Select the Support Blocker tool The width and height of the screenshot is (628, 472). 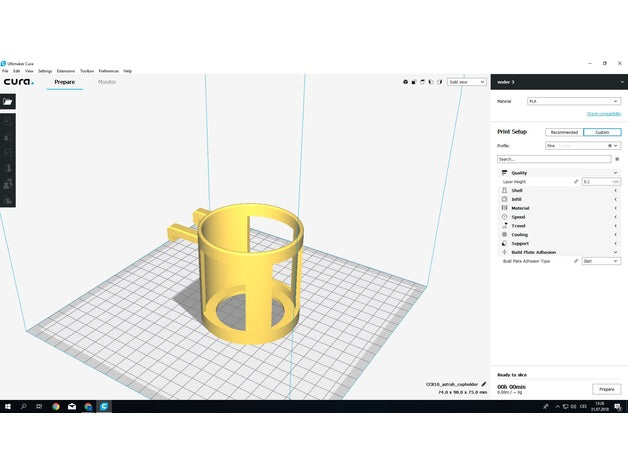pos(8,199)
